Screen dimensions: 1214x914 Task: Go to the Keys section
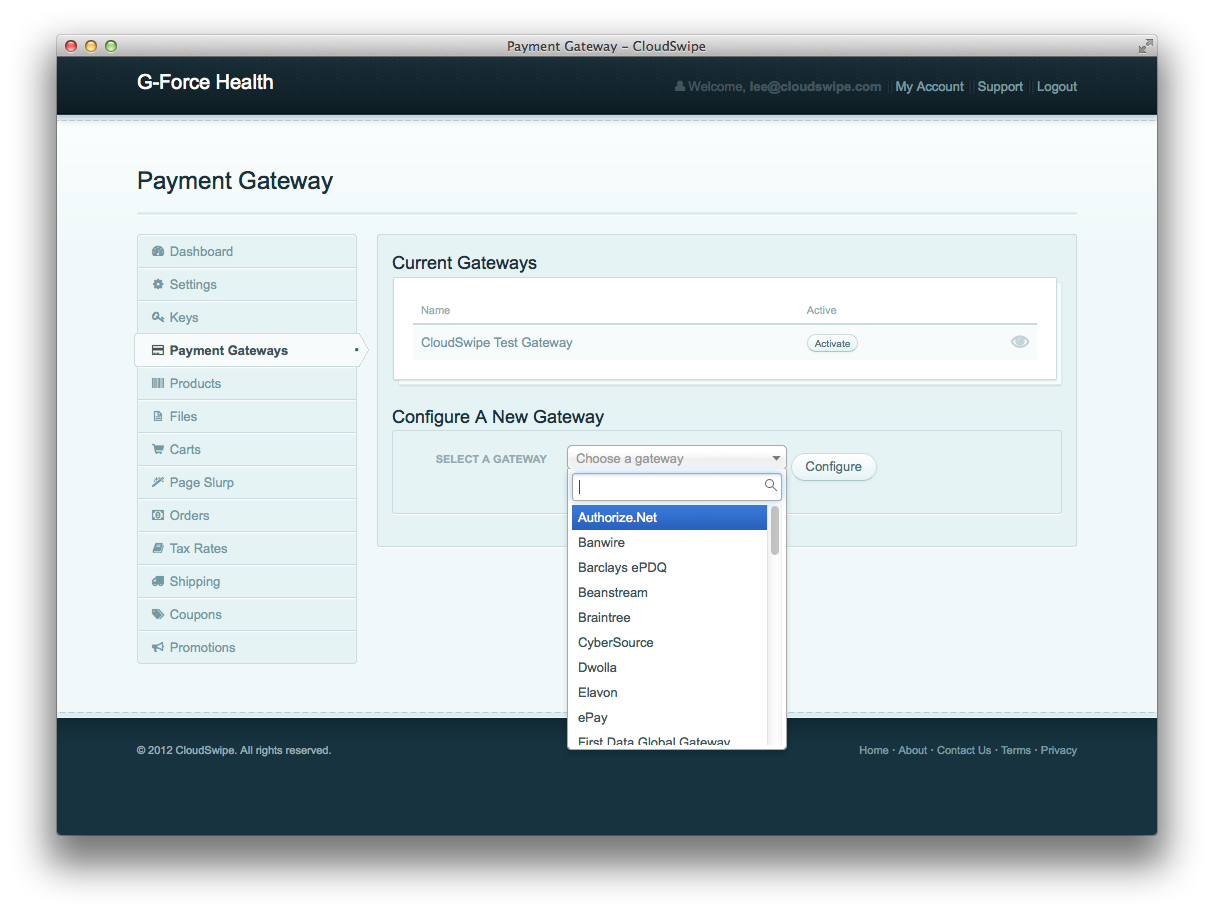pos(247,317)
